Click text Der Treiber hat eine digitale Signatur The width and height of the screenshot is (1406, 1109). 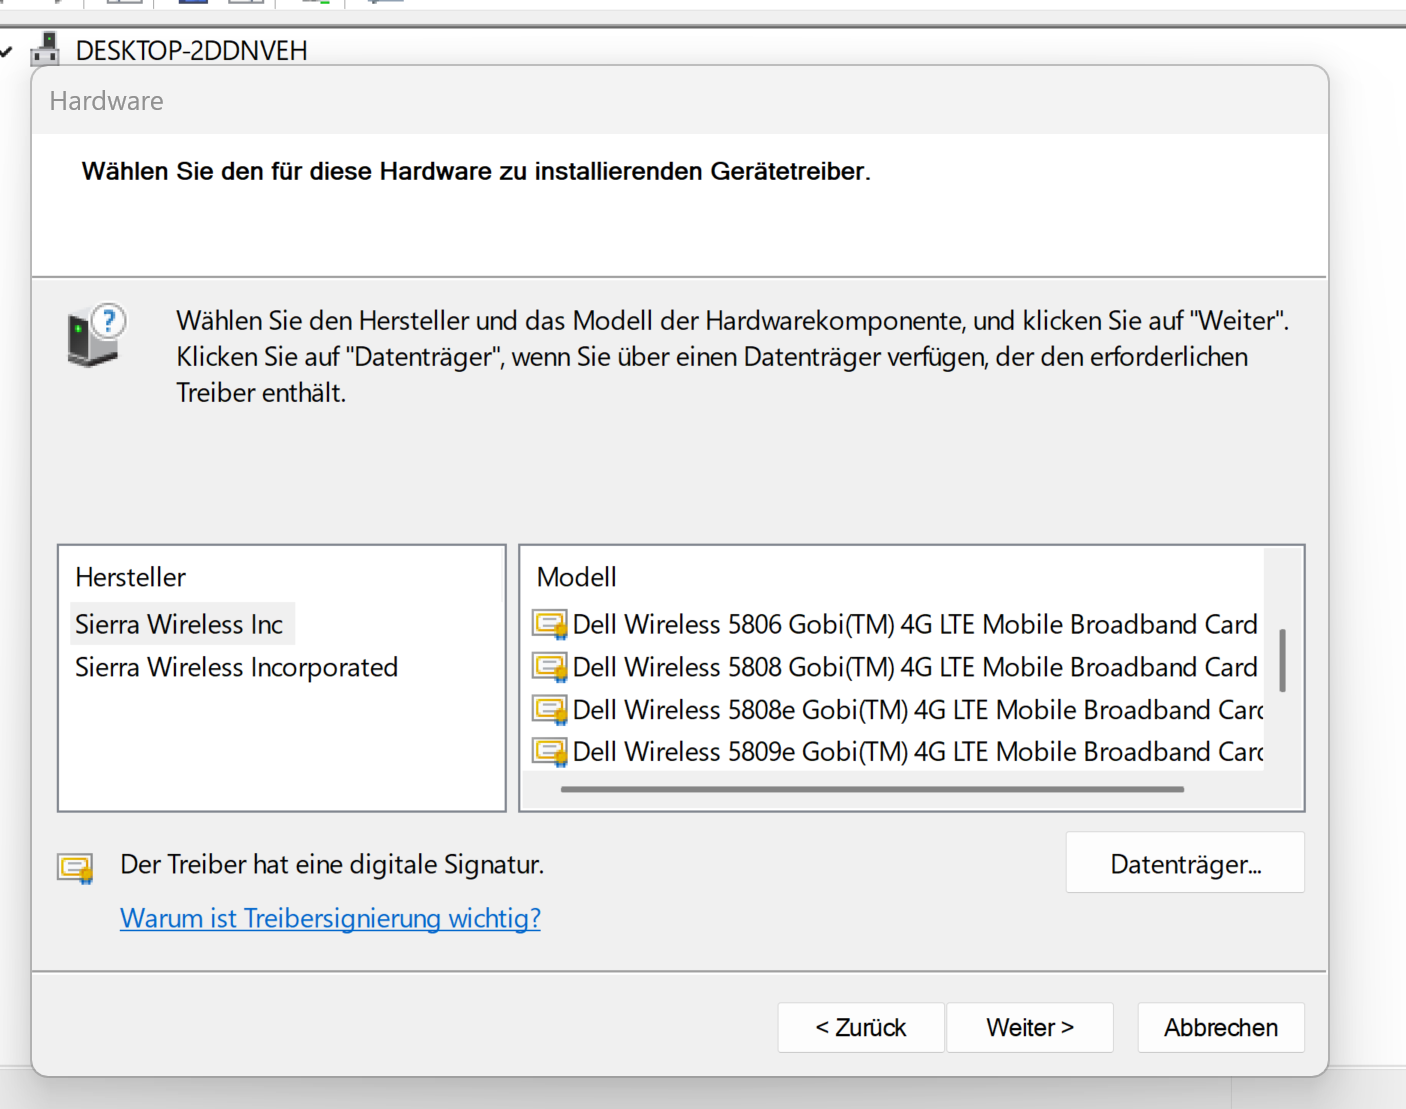[x=332, y=864]
